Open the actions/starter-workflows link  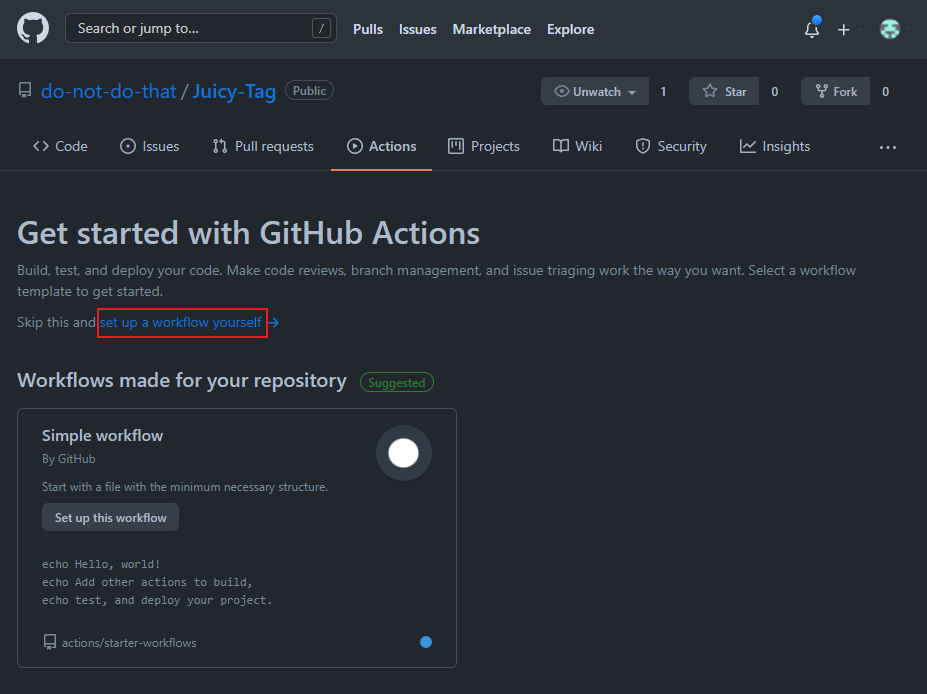point(129,643)
